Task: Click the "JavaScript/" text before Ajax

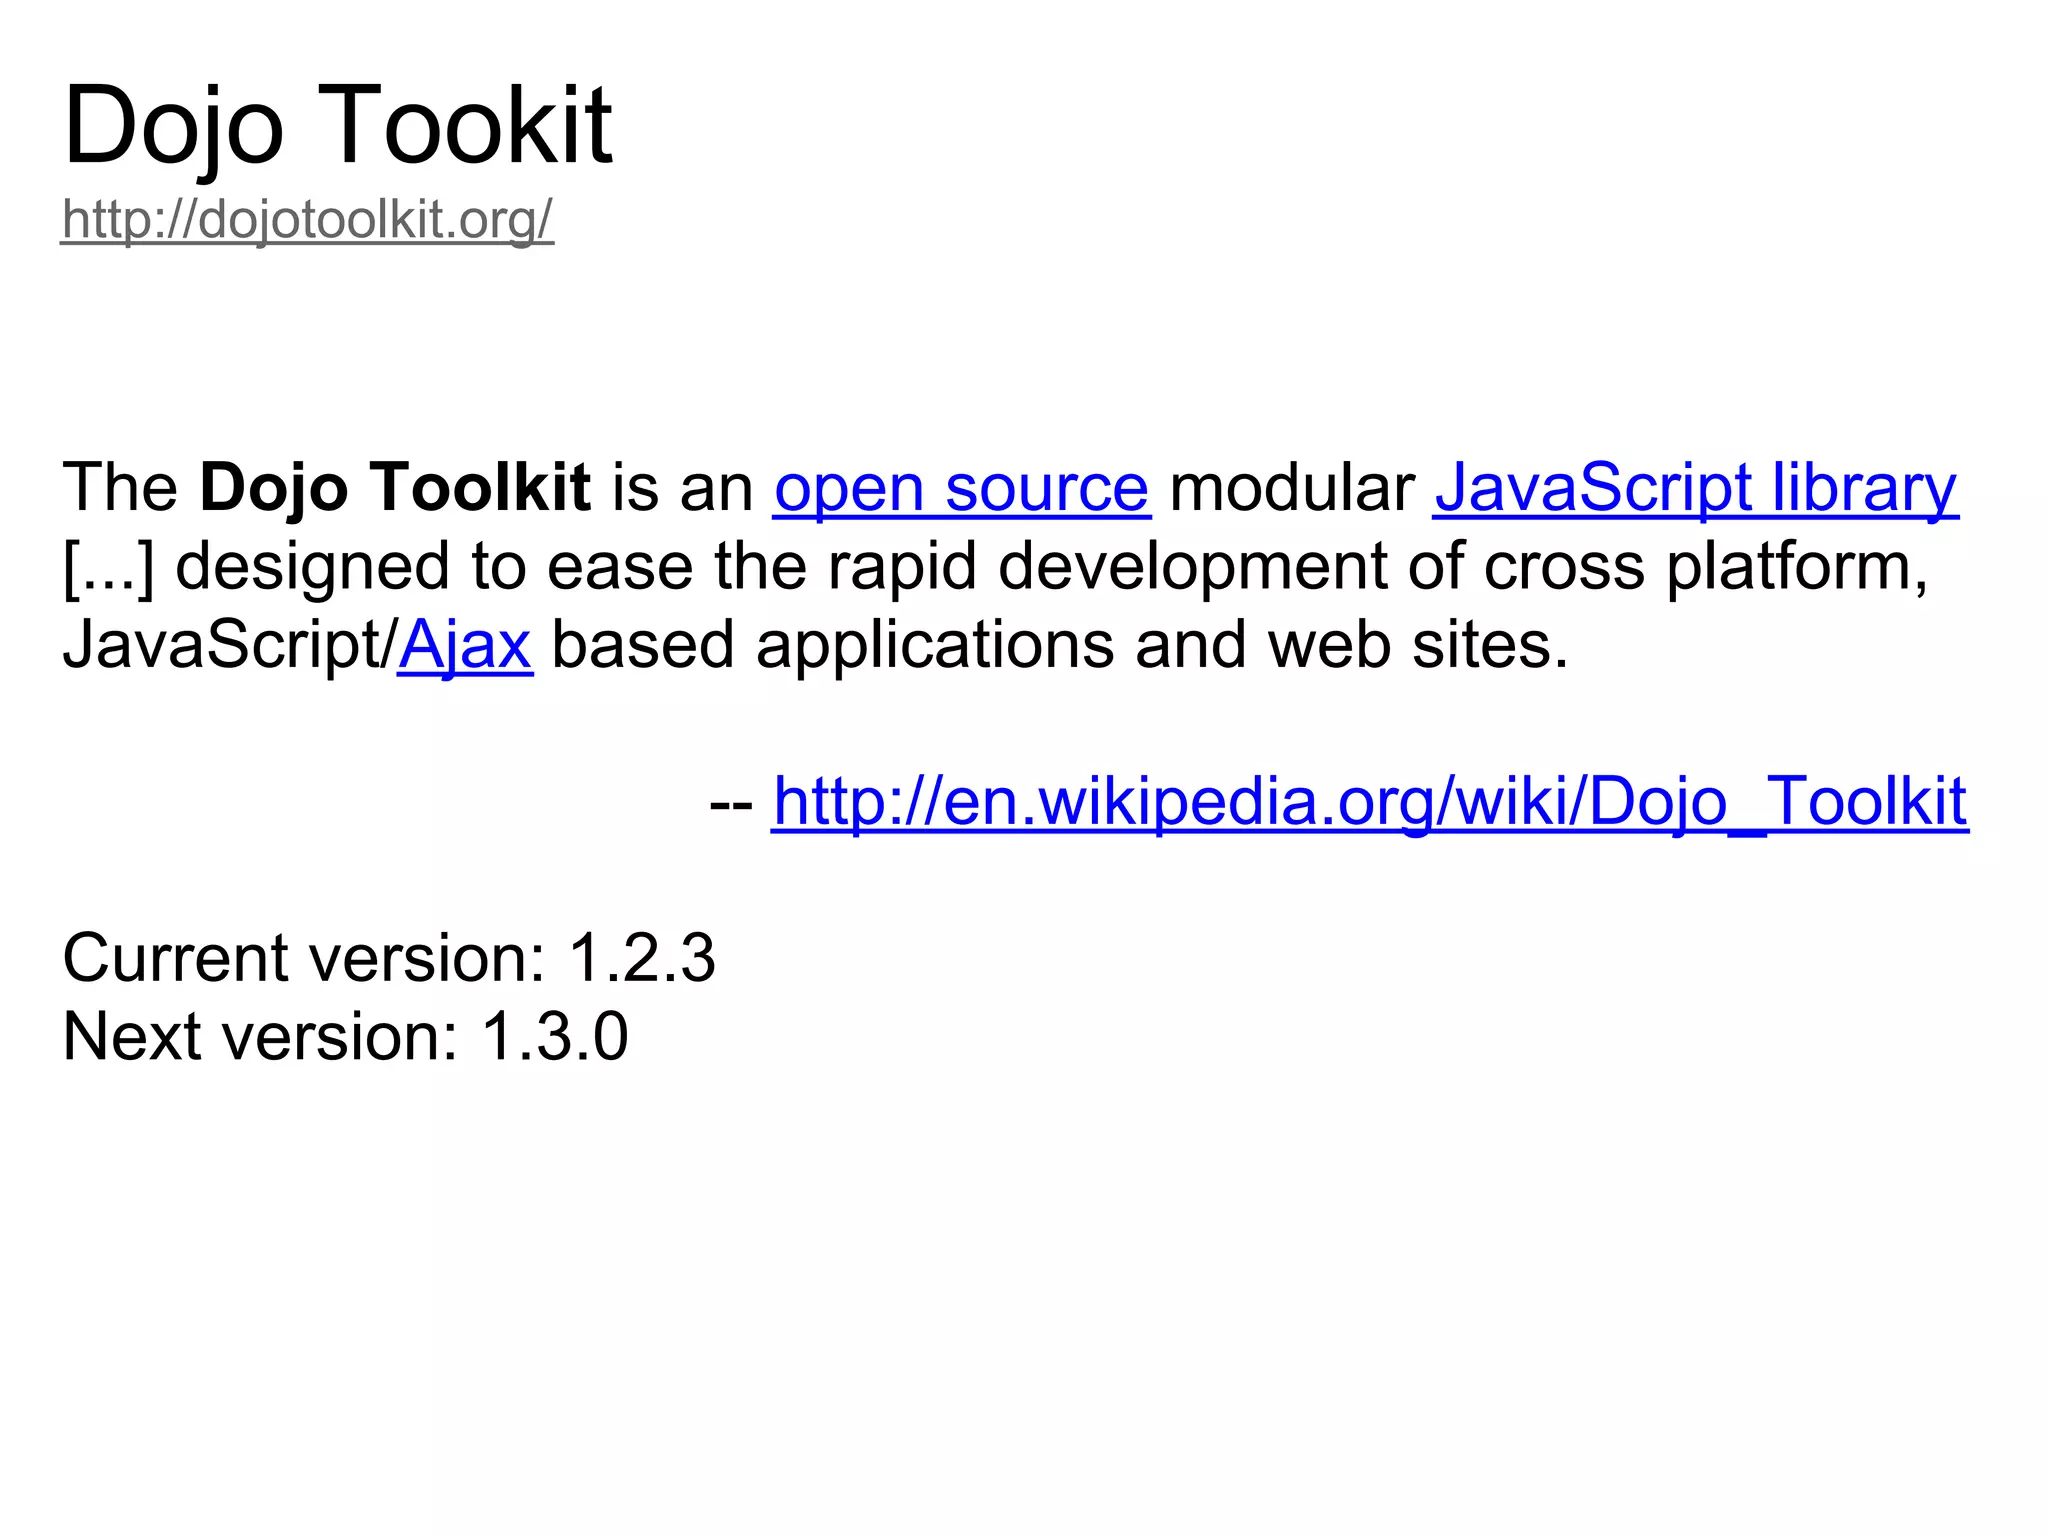Action: click(229, 645)
